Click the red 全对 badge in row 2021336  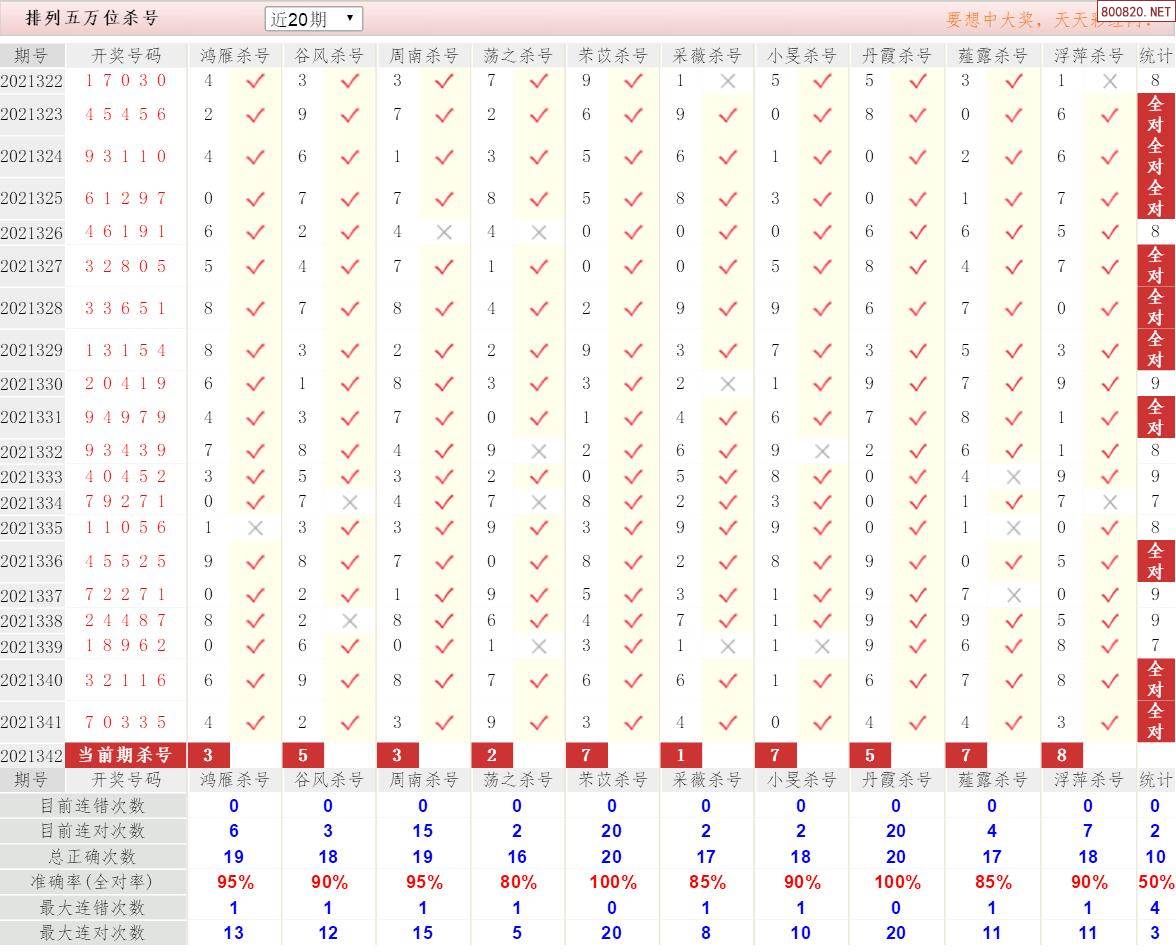point(1156,561)
